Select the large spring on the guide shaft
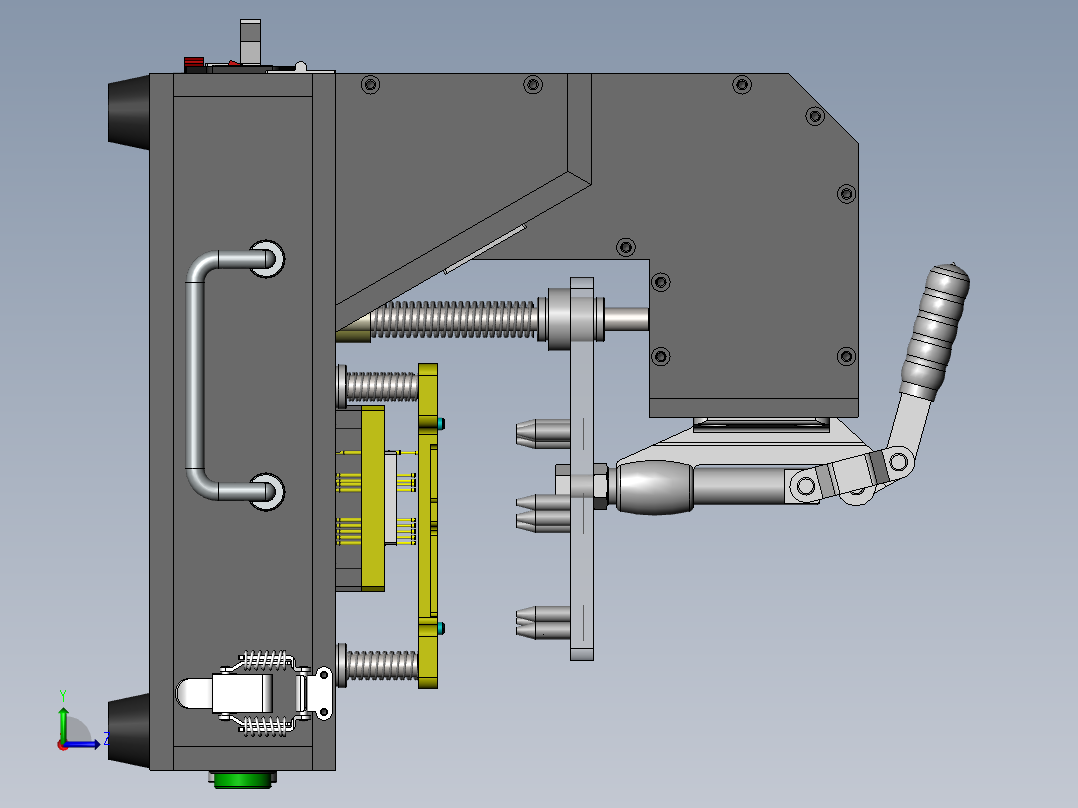This screenshot has width=1078, height=808. pyautogui.click(x=454, y=320)
